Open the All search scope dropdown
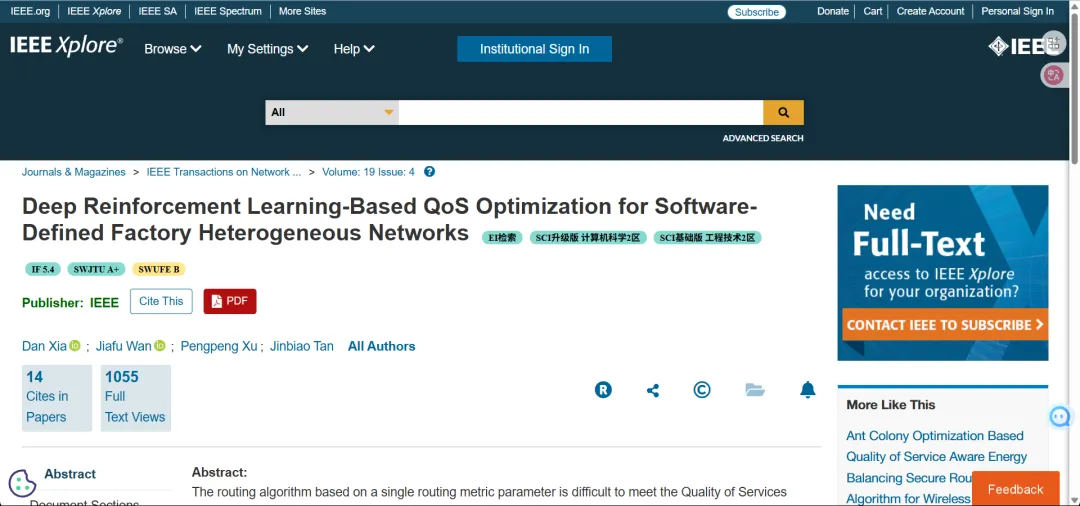This screenshot has height=506, width=1080. pyautogui.click(x=332, y=112)
